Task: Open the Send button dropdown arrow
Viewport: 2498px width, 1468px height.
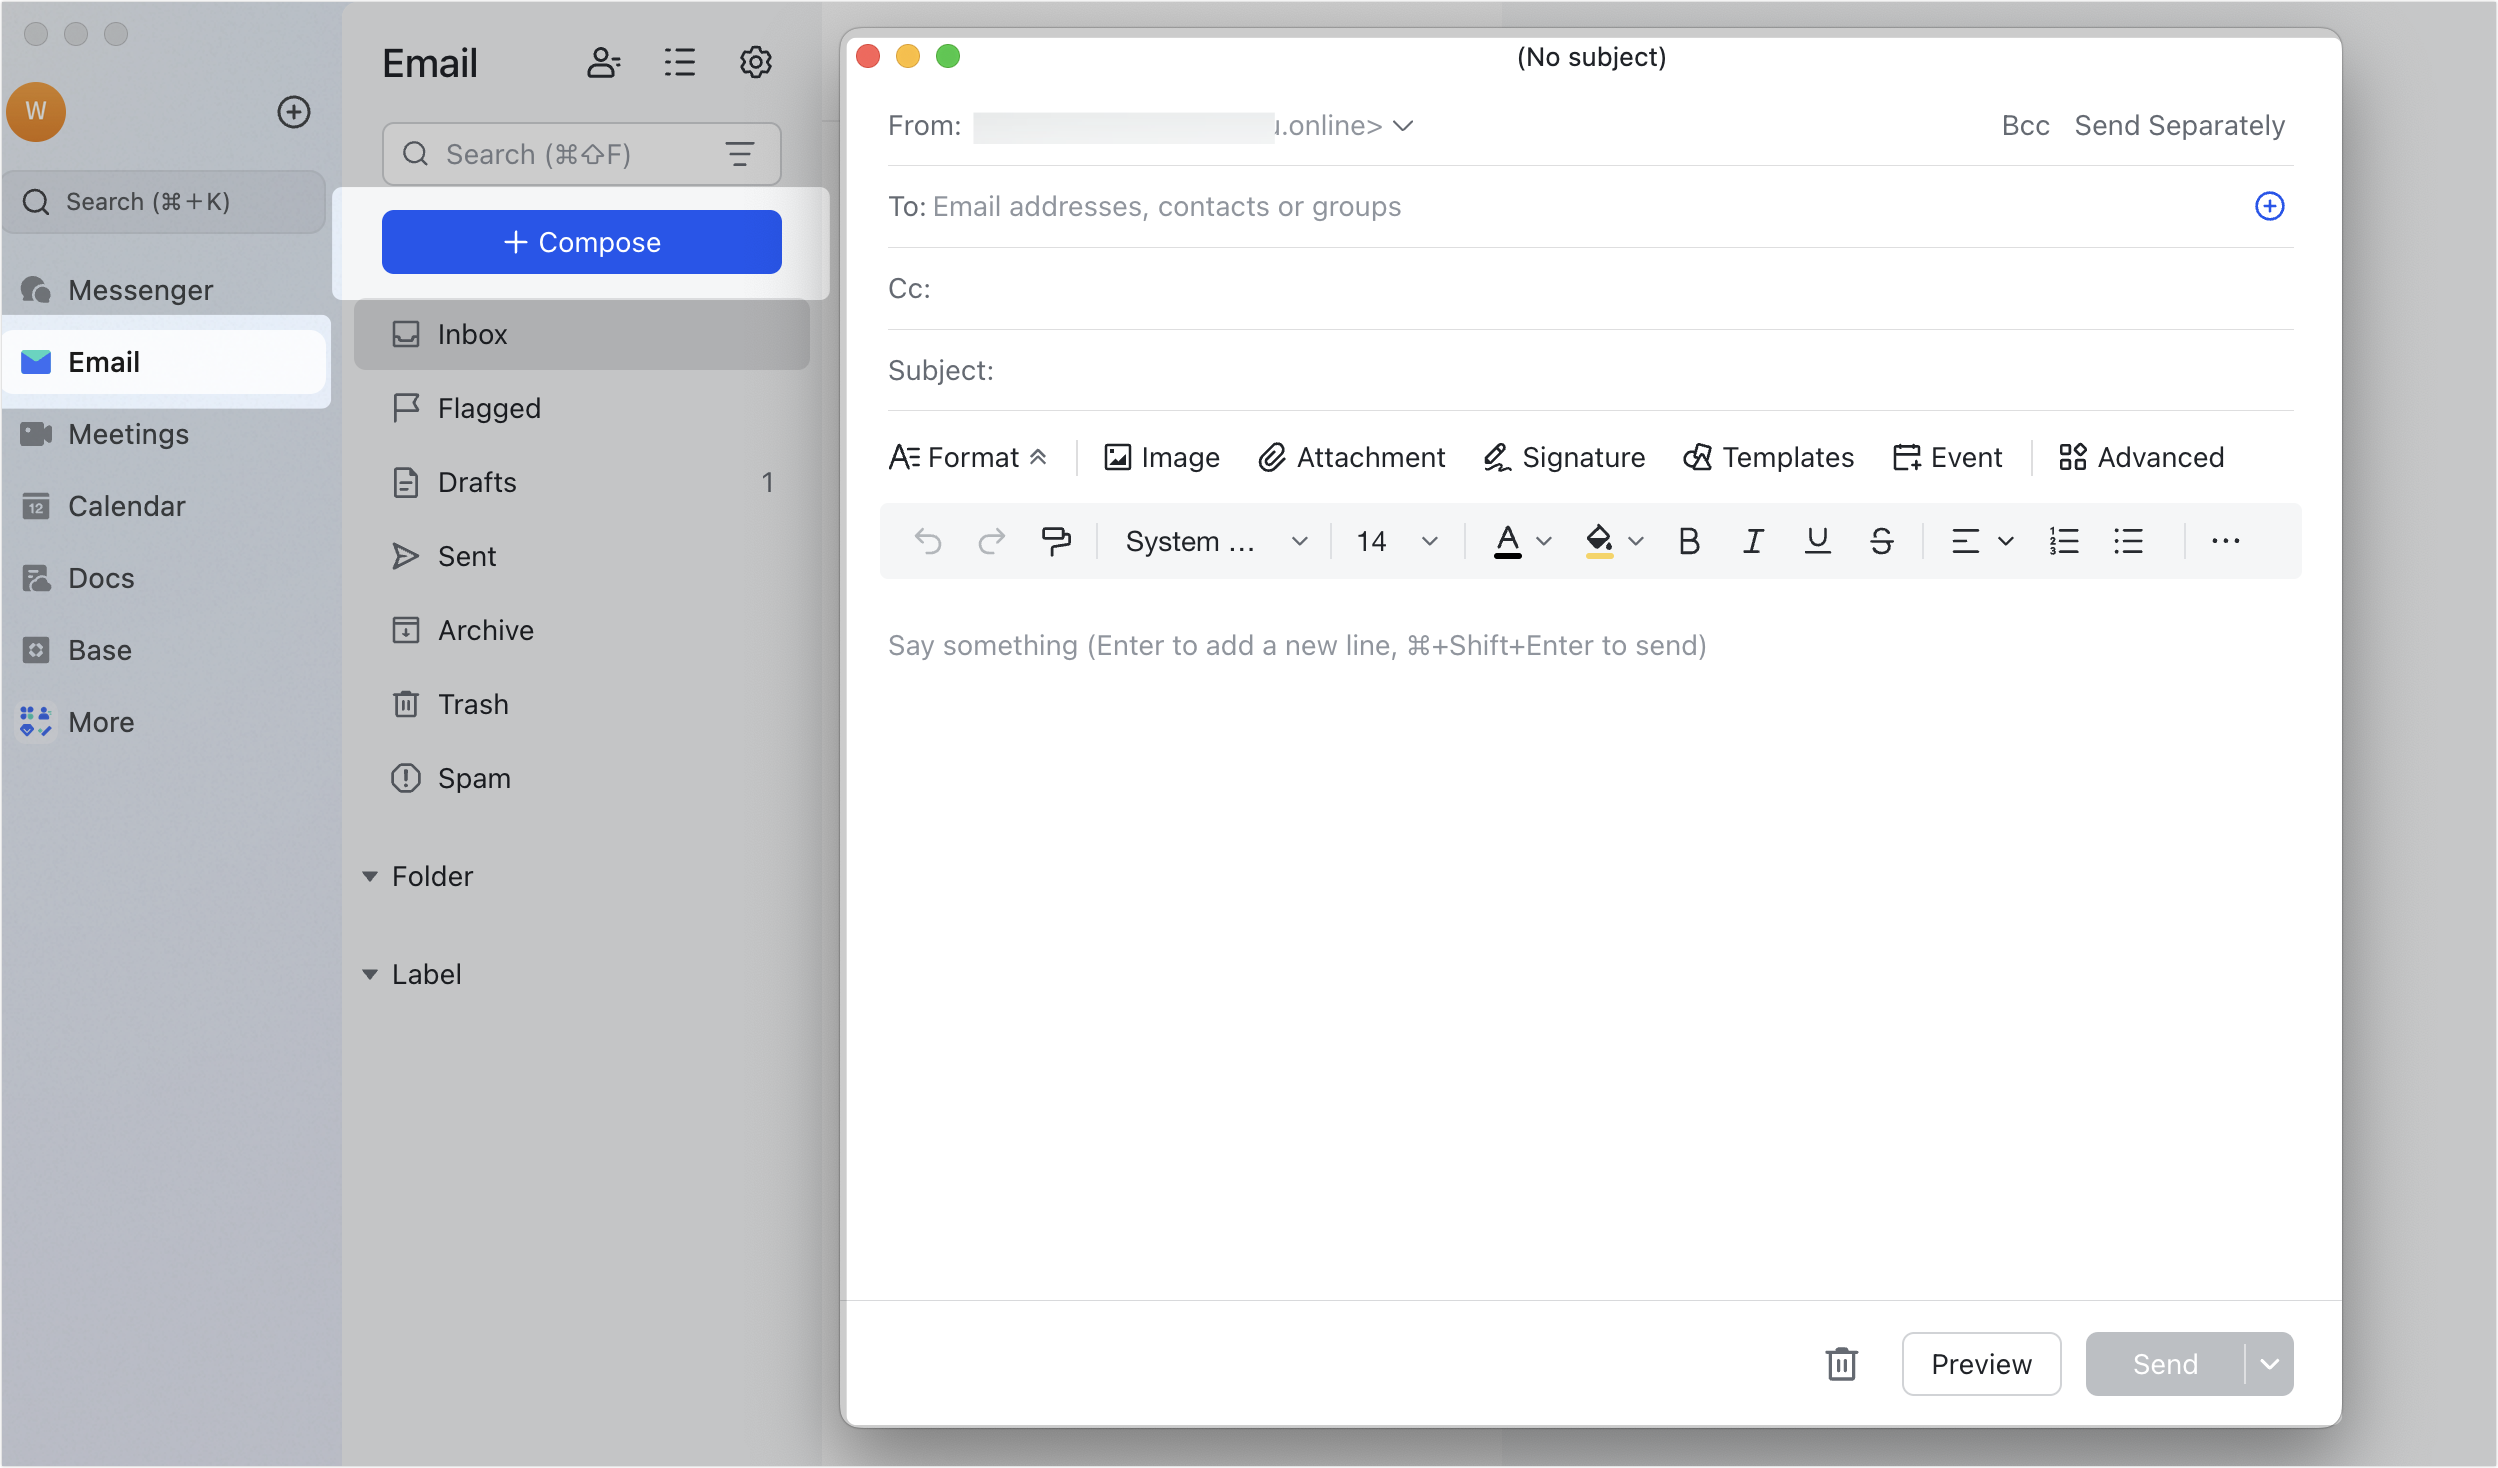Action: point(2268,1363)
